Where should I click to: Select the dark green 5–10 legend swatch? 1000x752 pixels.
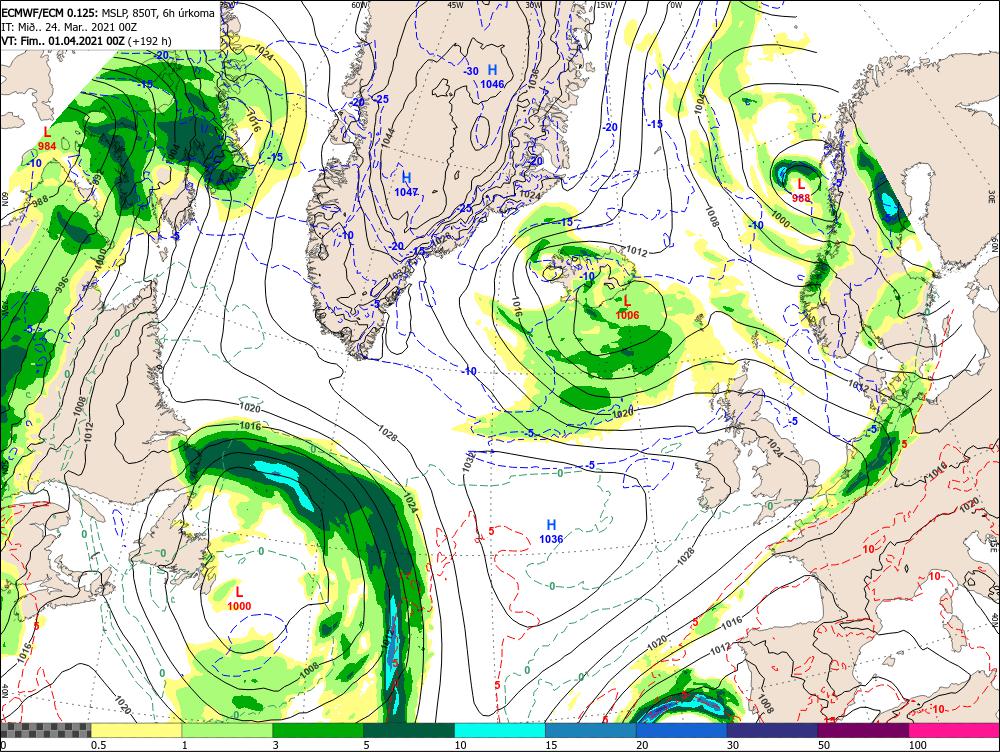click(409, 730)
